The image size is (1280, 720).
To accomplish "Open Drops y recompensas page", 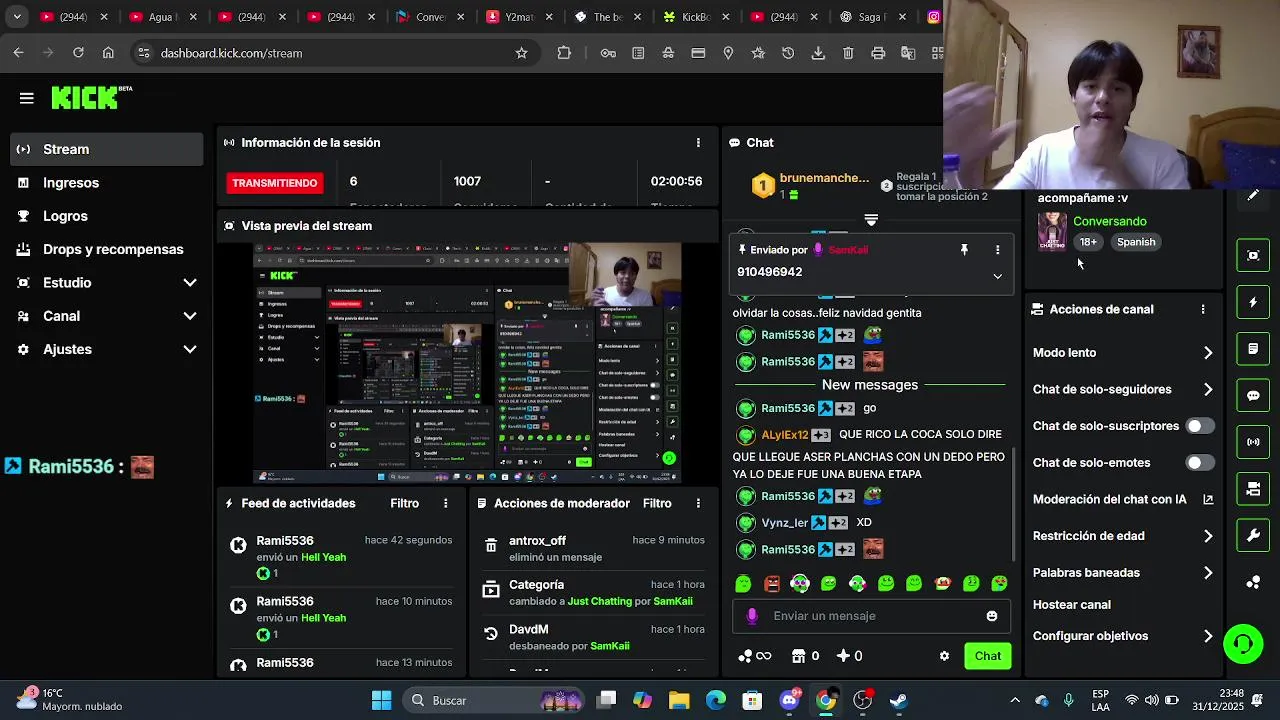I will click(x=106, y=249).
